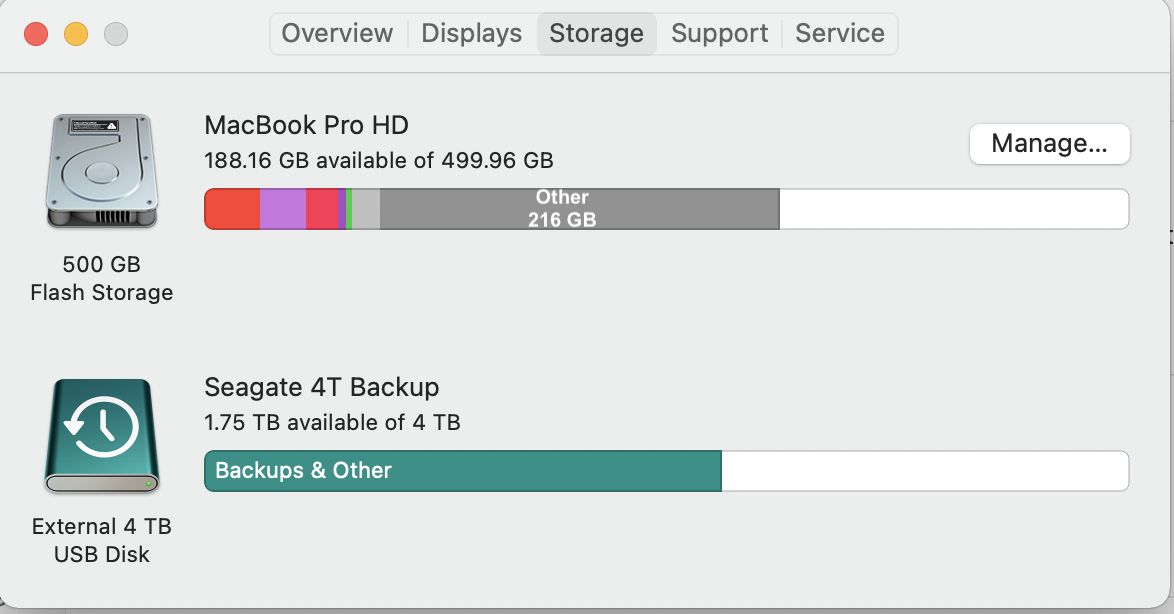
Task: Go to the Support tab
Action: [x=720, y=33]
